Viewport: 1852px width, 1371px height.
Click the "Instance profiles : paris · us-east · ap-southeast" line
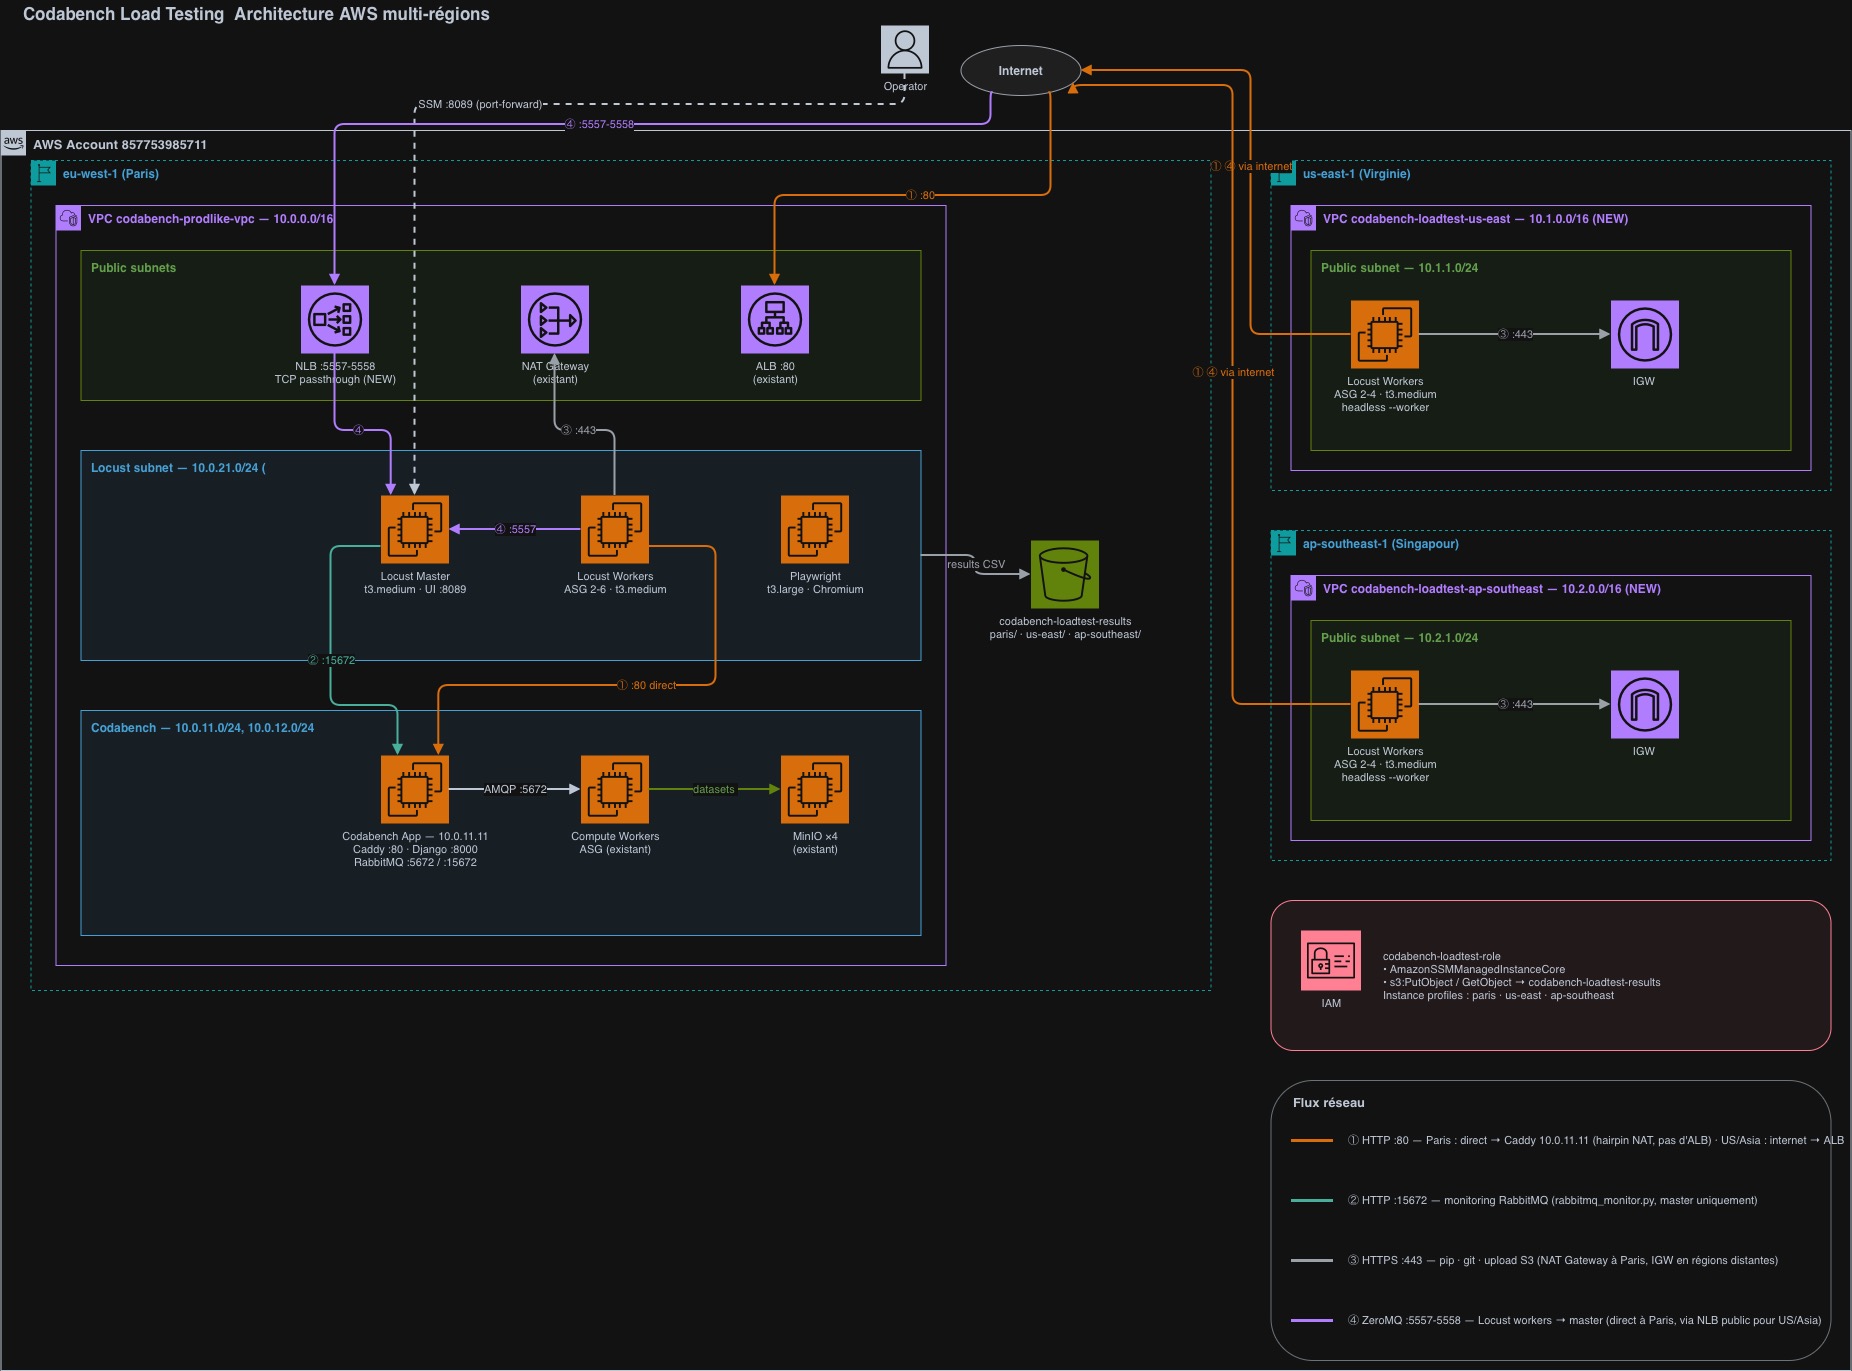[x=1498, y=995]
